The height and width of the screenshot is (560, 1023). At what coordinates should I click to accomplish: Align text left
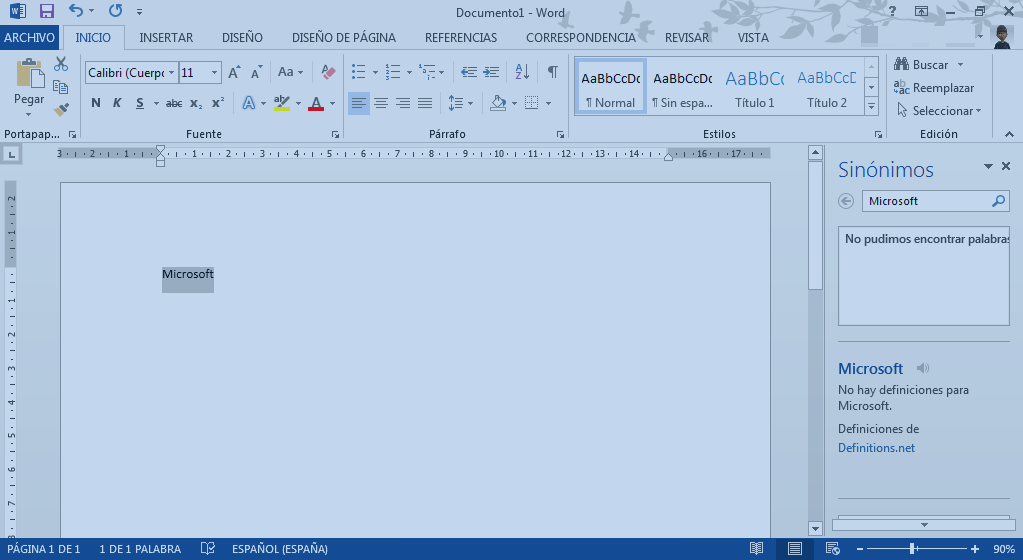coord(358,103)
